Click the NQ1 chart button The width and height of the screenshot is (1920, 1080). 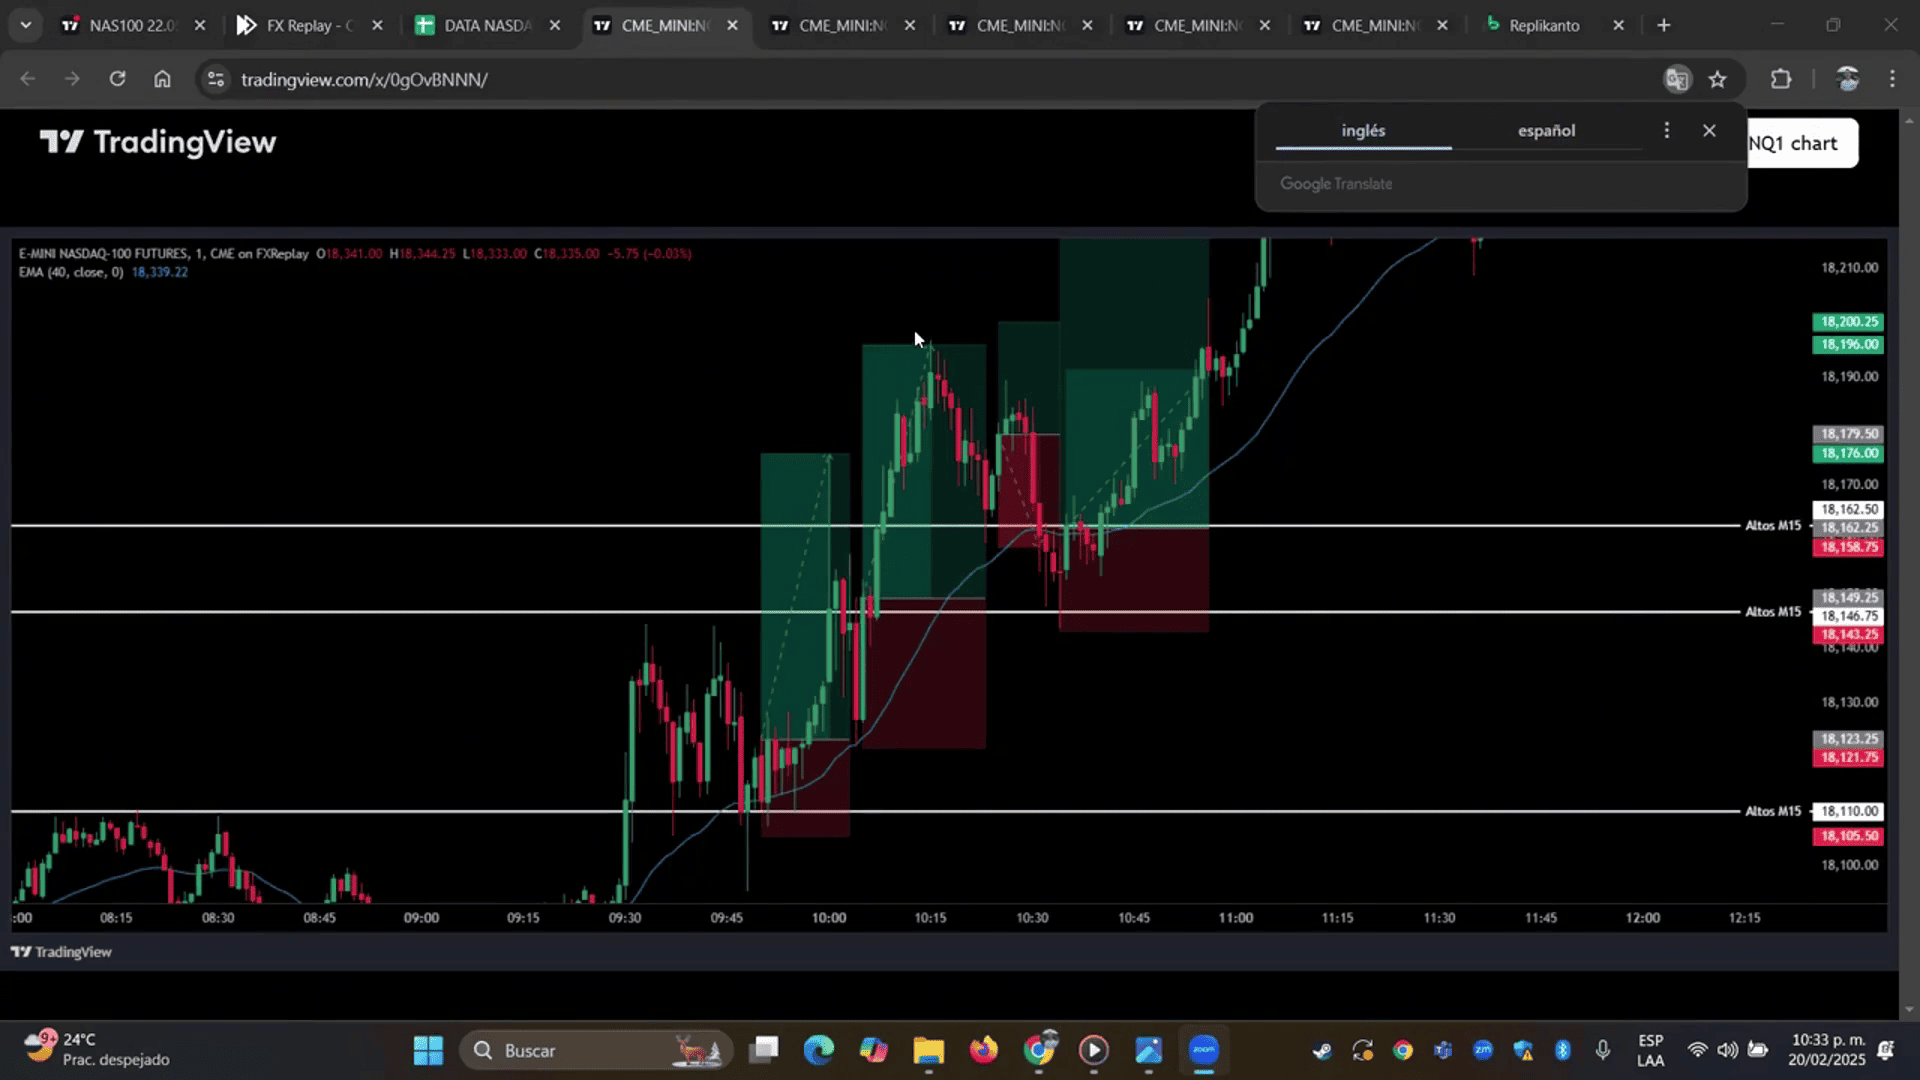tap(1800, 143)
